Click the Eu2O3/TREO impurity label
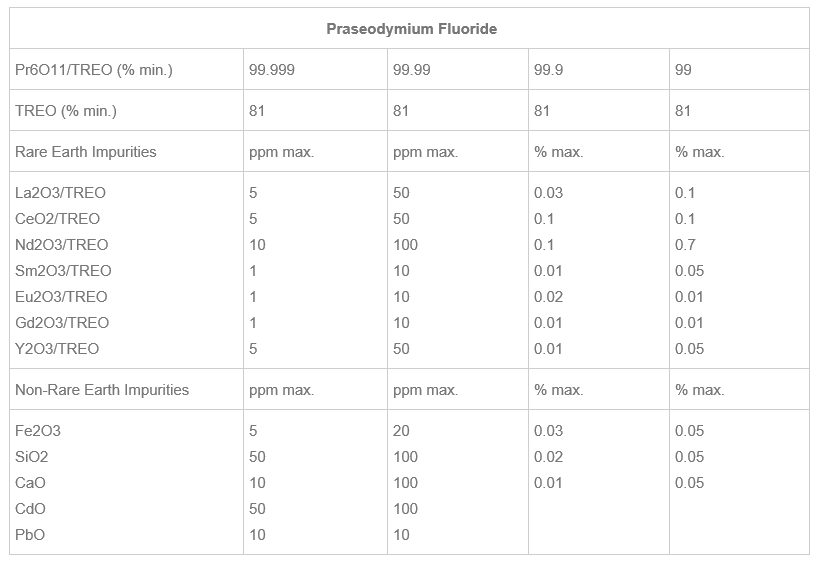 (61, 297)
